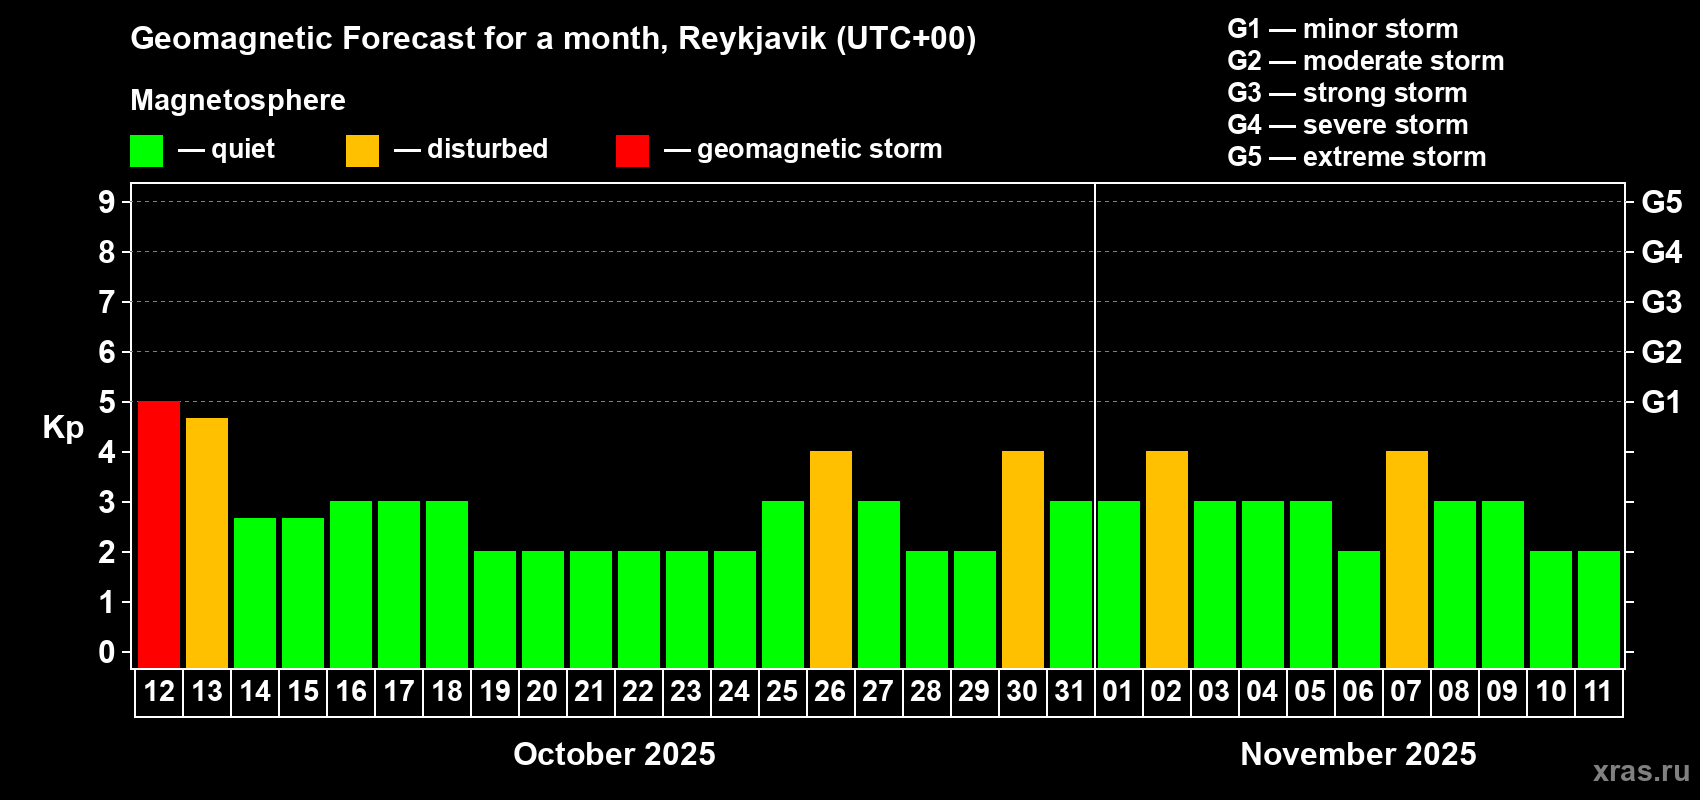Click the date label 11 in November

[1598, 691]
